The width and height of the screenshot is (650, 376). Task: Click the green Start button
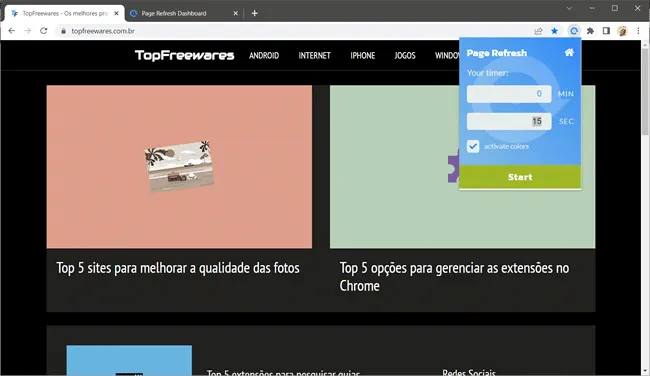[x=520, y=177]
